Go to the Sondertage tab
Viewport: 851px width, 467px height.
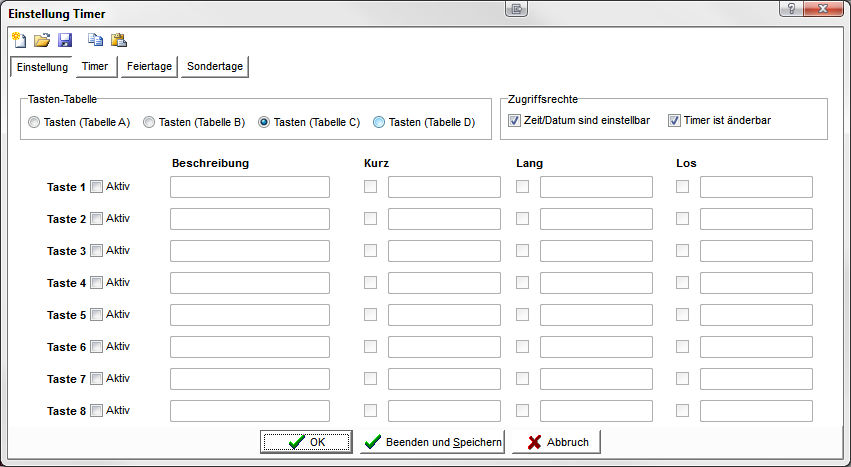[214, 67]
